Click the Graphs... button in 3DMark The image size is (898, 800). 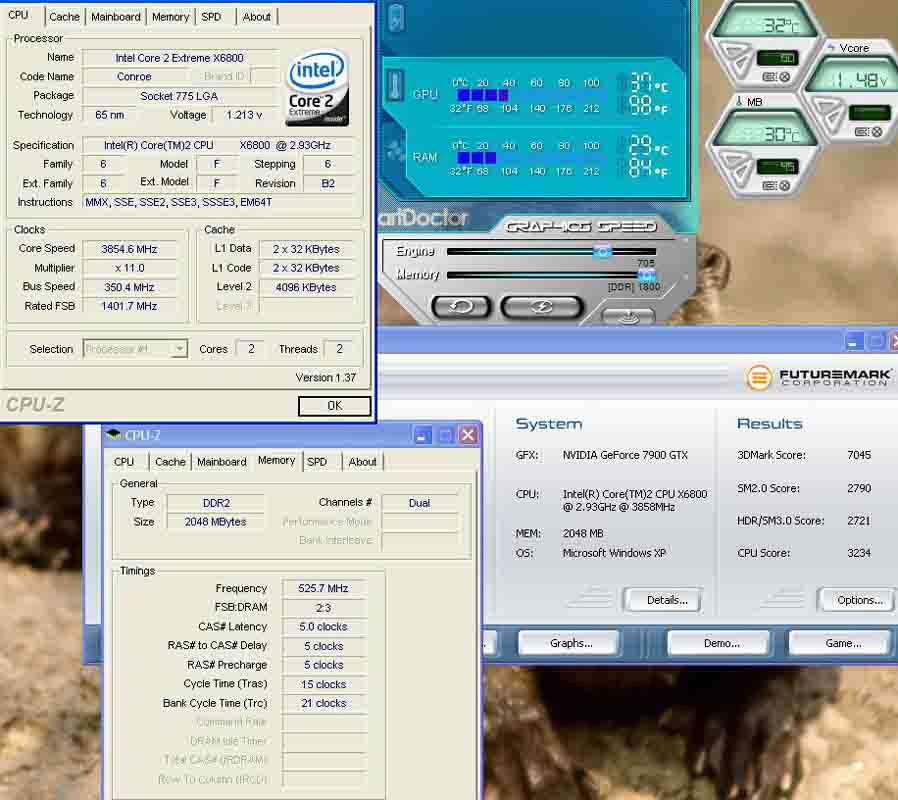coord(569,643)
